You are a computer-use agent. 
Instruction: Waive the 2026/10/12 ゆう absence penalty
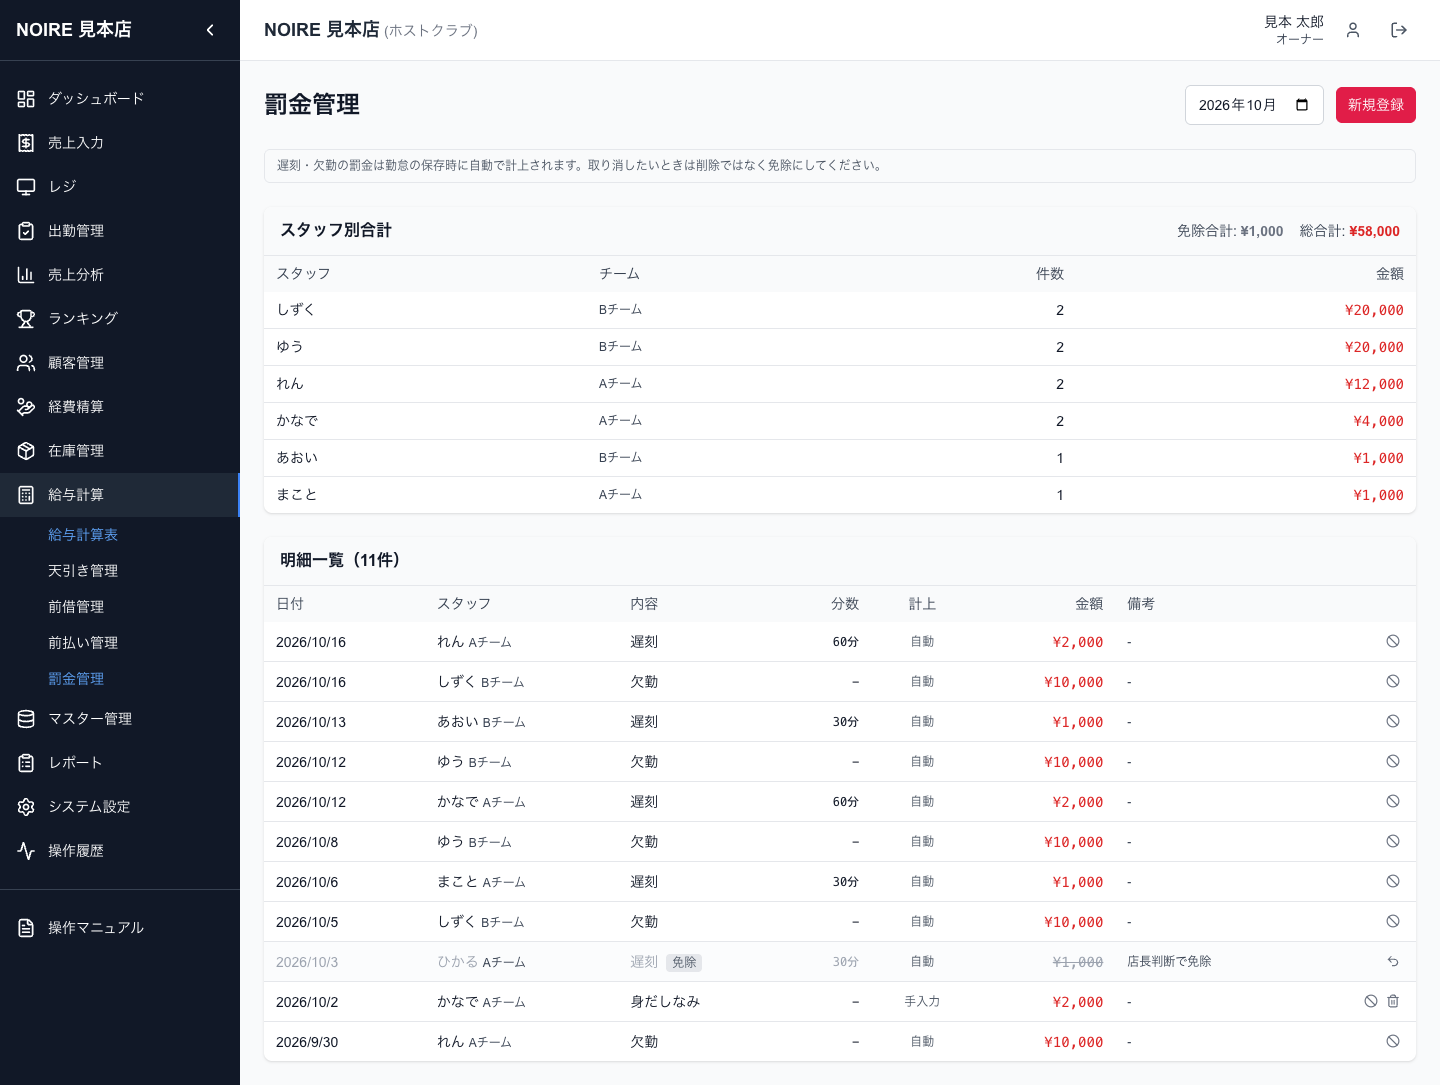pyautogui.click(x=1393, y=761)
